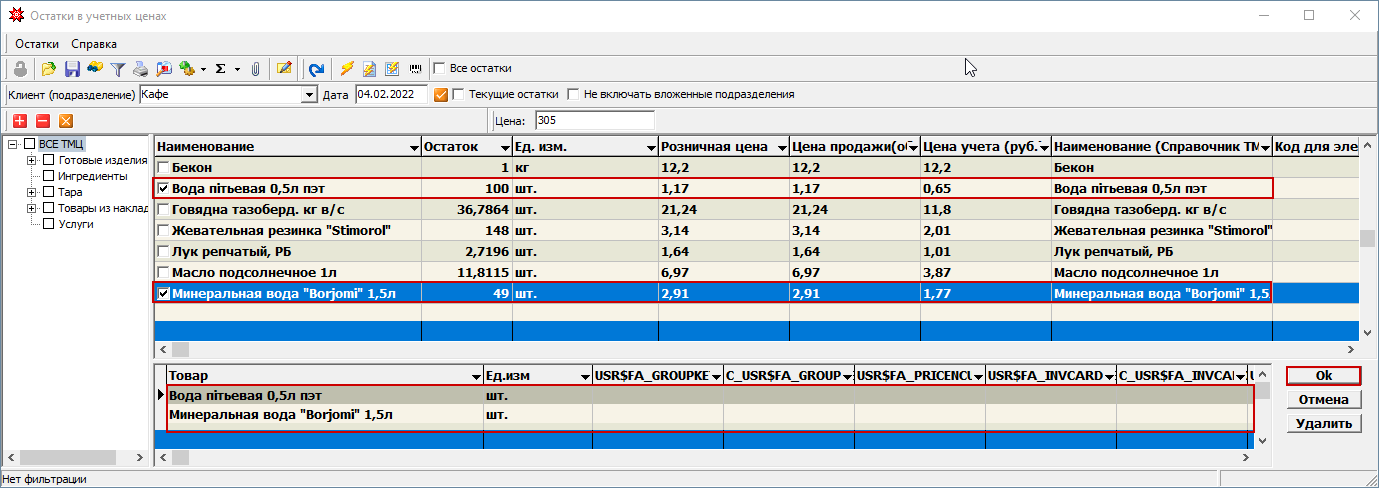The height and width of the screenshot is (488, 1379).
Task: Open the Наименование column filter arrow
Action: [415, 148]
